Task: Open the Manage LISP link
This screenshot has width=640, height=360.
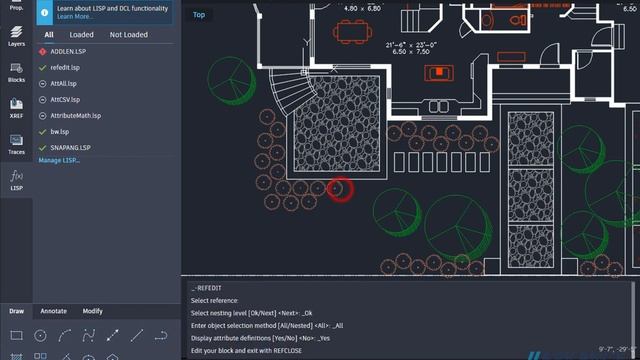Action: tap(59, 160)
